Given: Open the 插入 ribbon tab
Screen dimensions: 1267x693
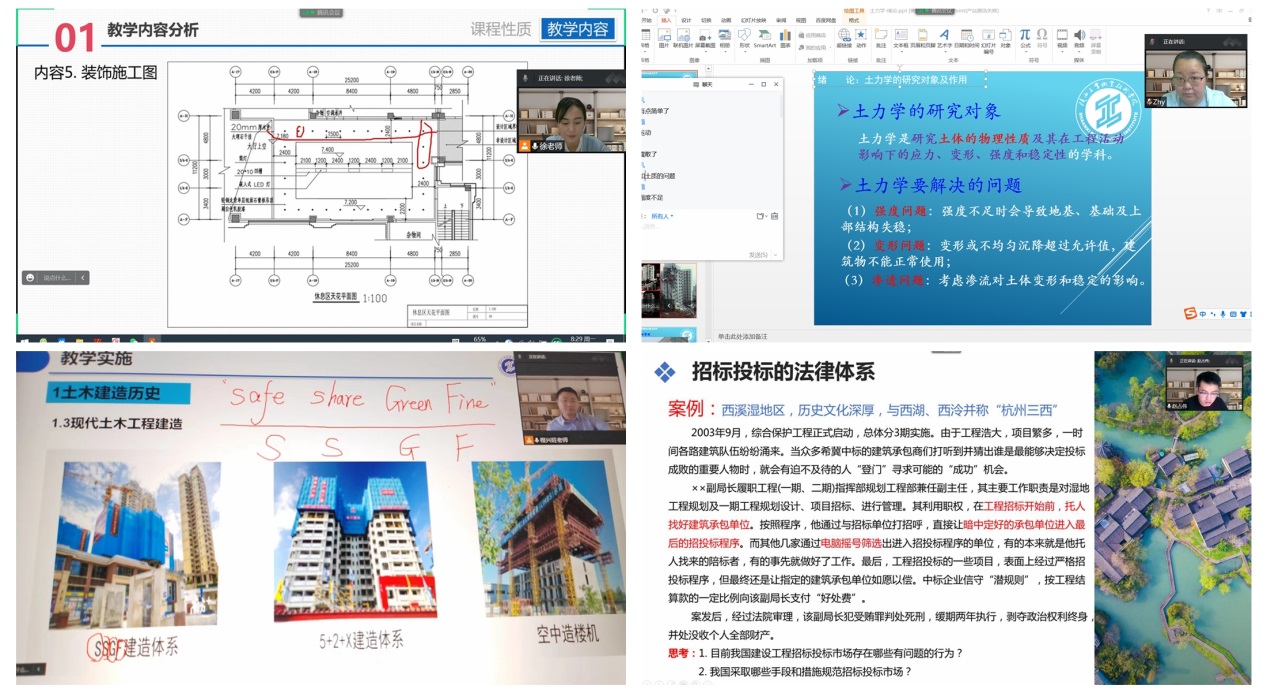Looking at the screenshot, I should 667,20.
